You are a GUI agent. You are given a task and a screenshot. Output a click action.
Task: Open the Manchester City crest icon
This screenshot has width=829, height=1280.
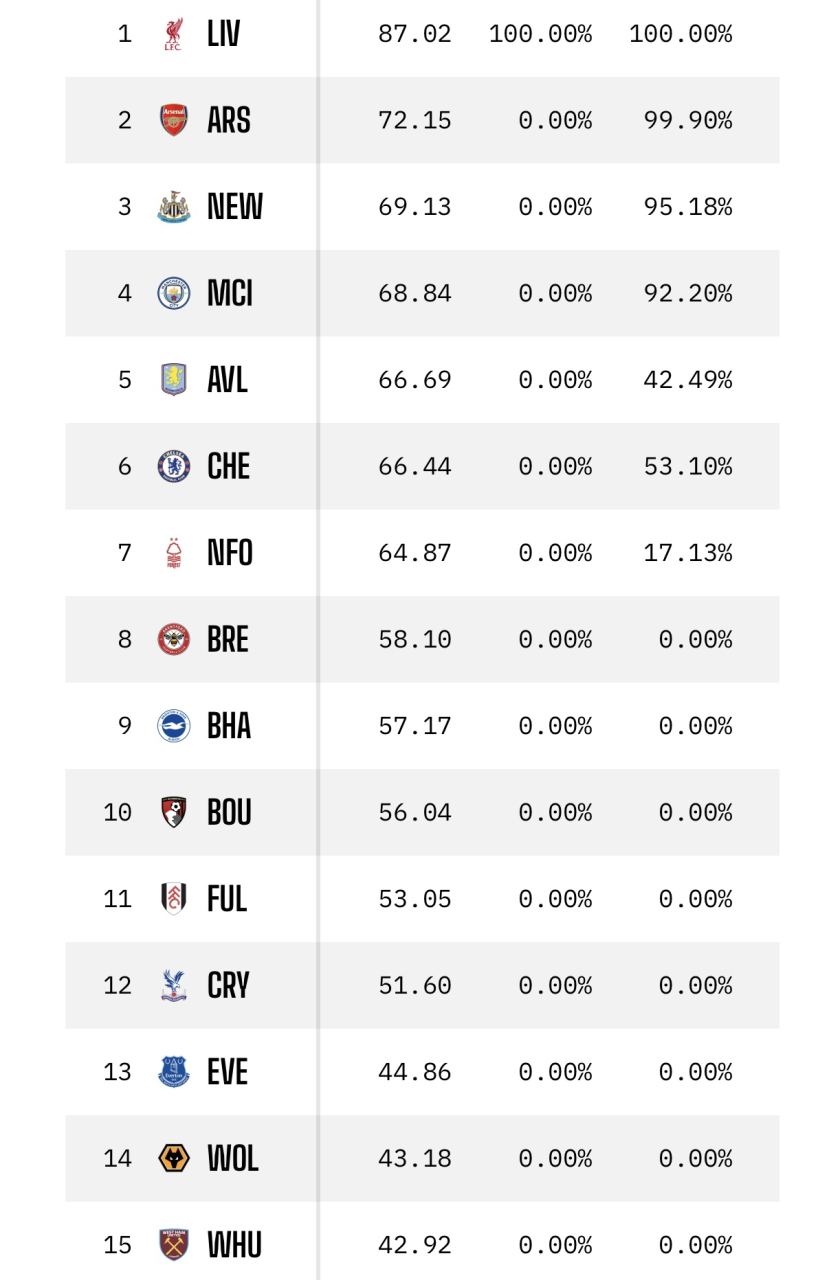point(174,293)
